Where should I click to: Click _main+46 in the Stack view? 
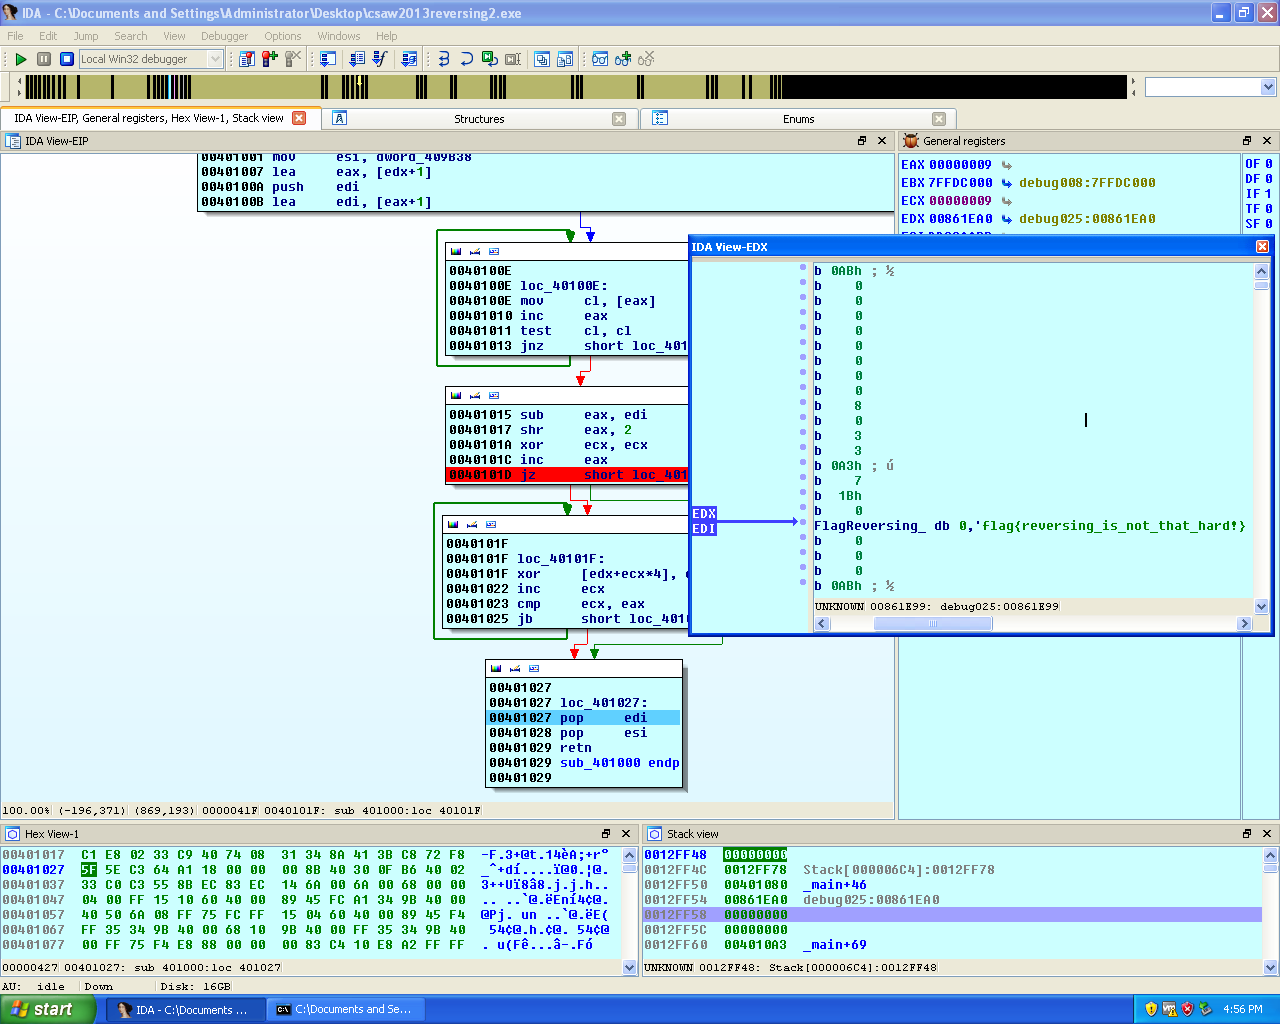(x=835, y=885)
